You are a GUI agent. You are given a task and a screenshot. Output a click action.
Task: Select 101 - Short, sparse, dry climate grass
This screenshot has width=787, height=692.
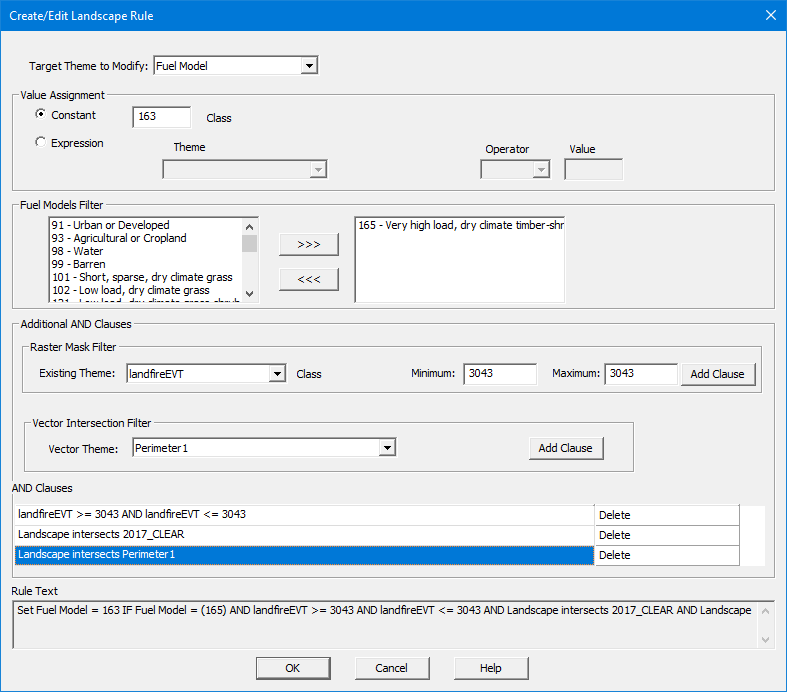(146, 278)
